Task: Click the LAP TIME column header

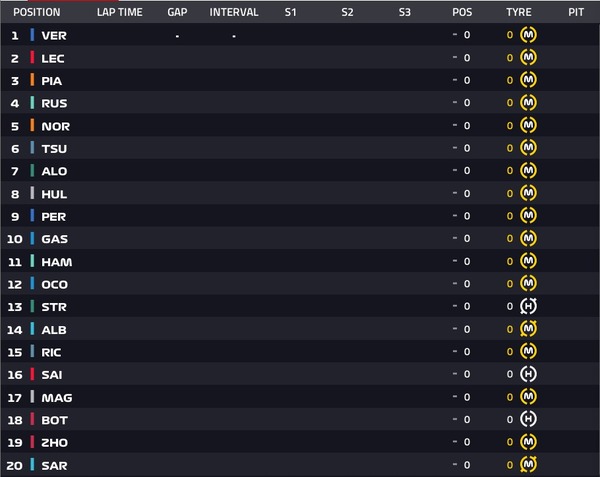Action: click(119, 12)
